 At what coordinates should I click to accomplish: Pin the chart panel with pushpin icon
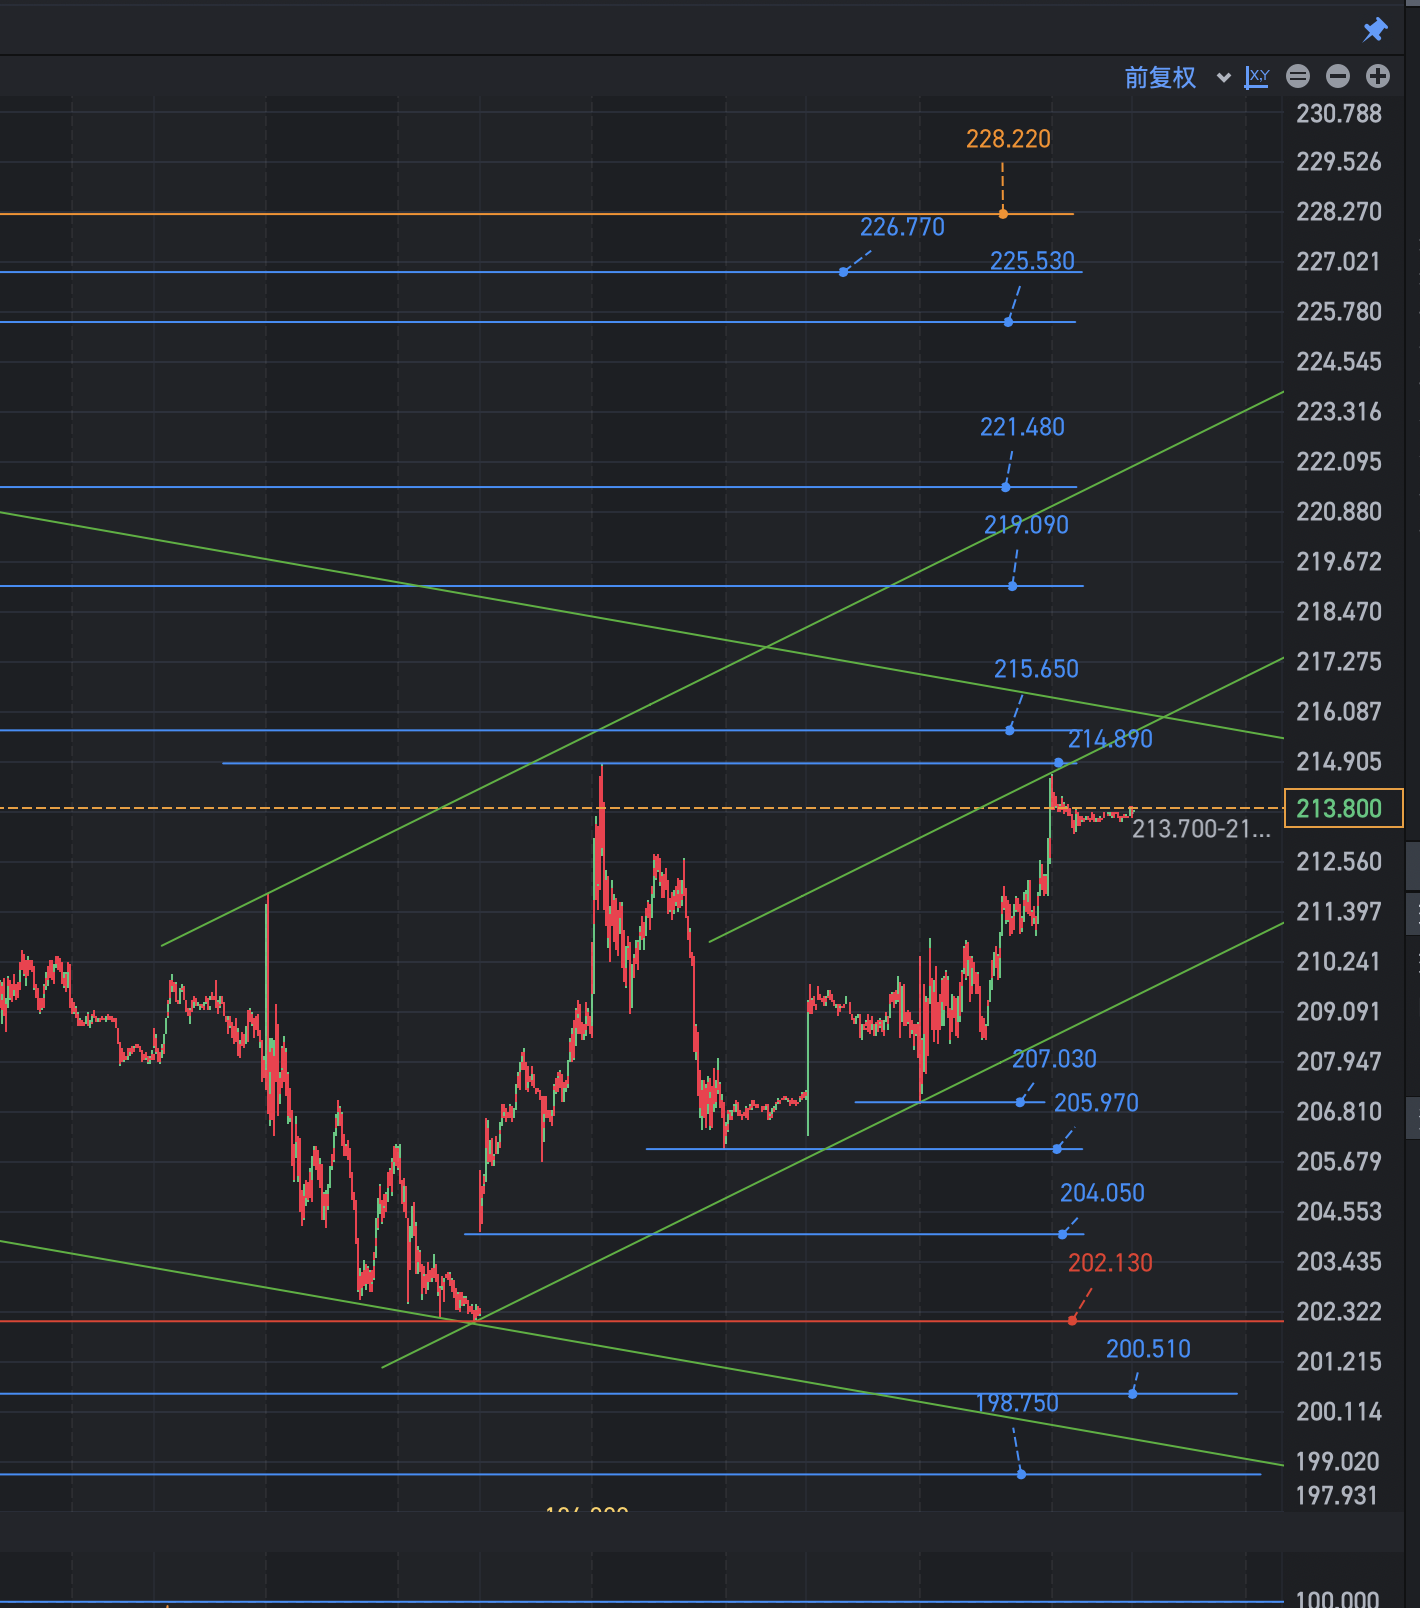click(1375, 30)
